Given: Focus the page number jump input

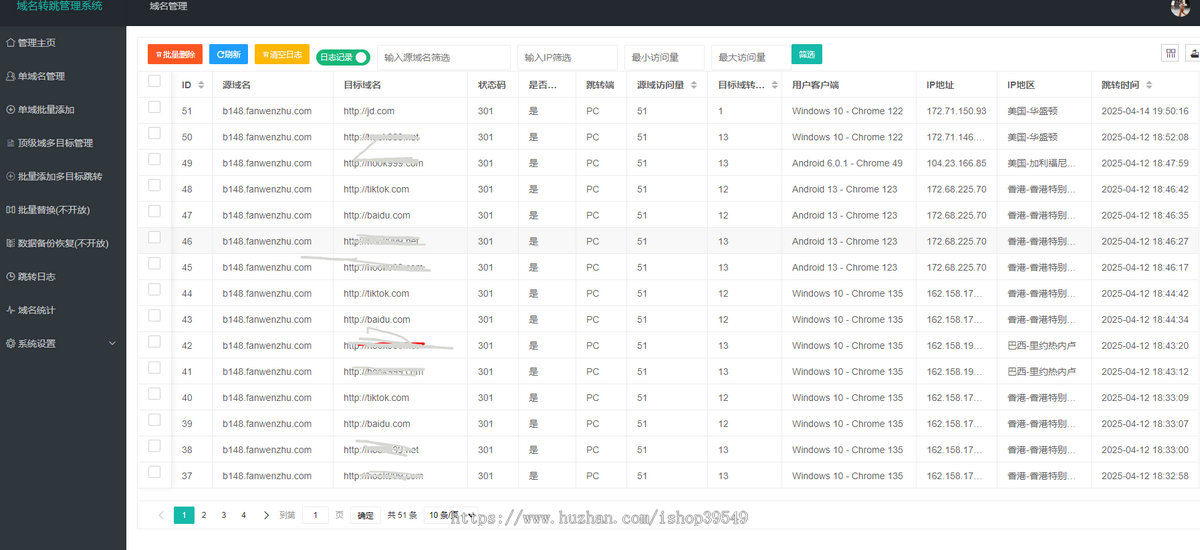Looking at the screenshot, I should point(315,515).
